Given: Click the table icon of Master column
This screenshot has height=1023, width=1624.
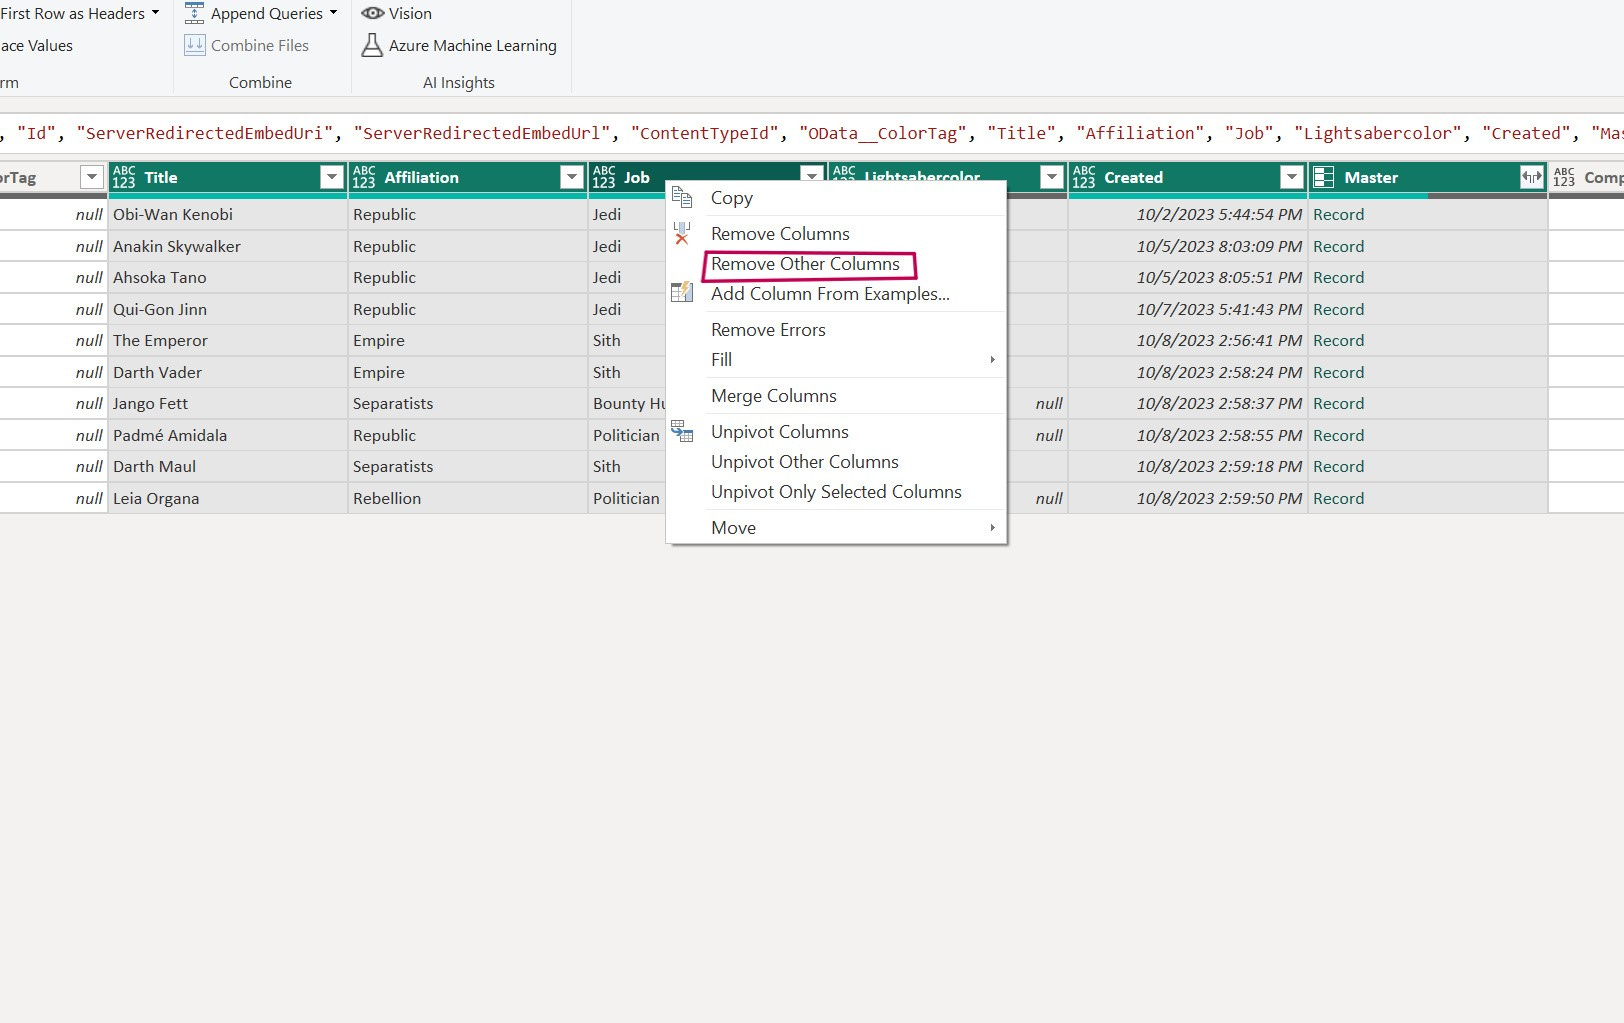Looking at the screenshot, I should [1323, 177].
